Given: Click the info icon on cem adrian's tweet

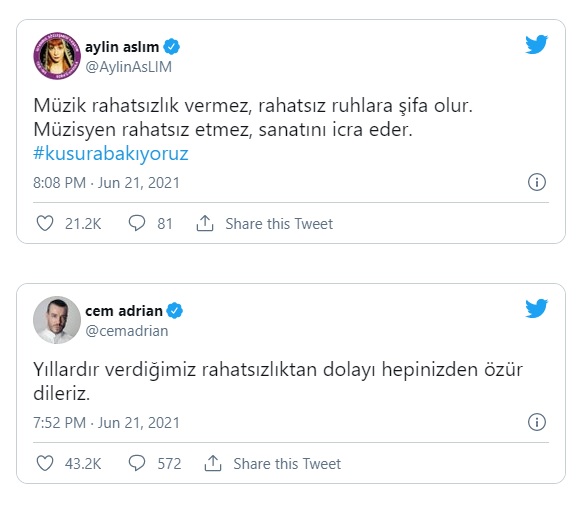Looking at the screenshot, I should pos(537,422).
